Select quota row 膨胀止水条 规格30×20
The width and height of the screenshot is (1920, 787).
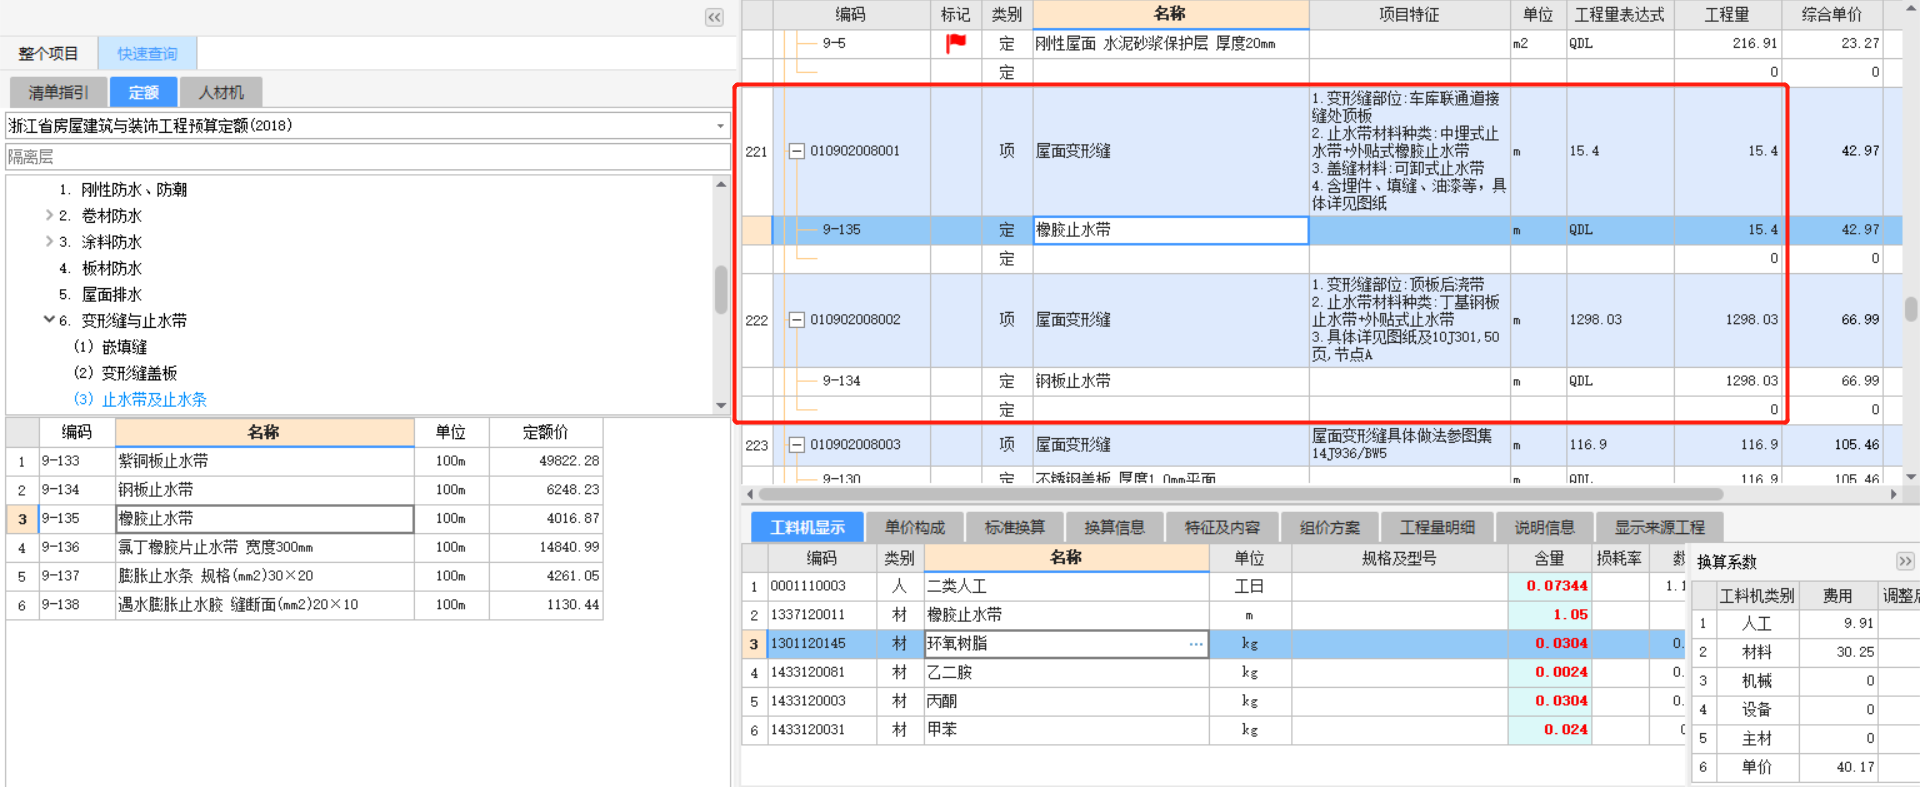point(304,576)
